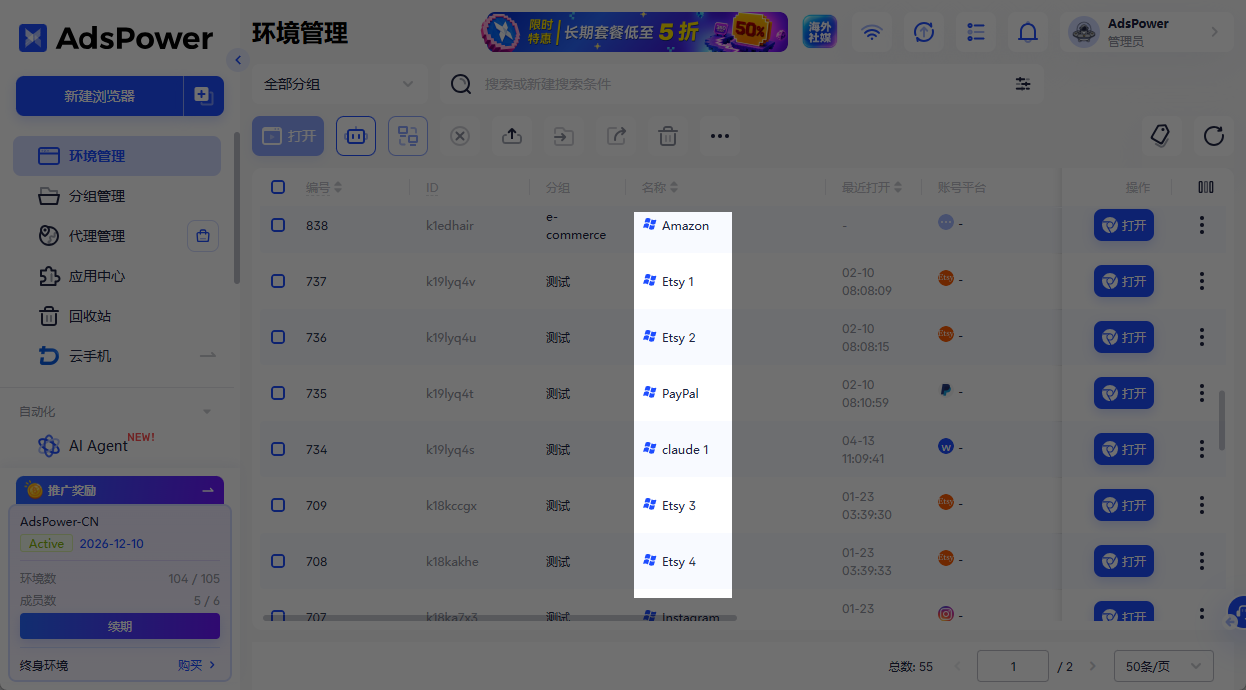The height and width of the screenshot is (690, 1246).
Task: Collapse the sidebar with the arrow handle
Action: [238, 60]
